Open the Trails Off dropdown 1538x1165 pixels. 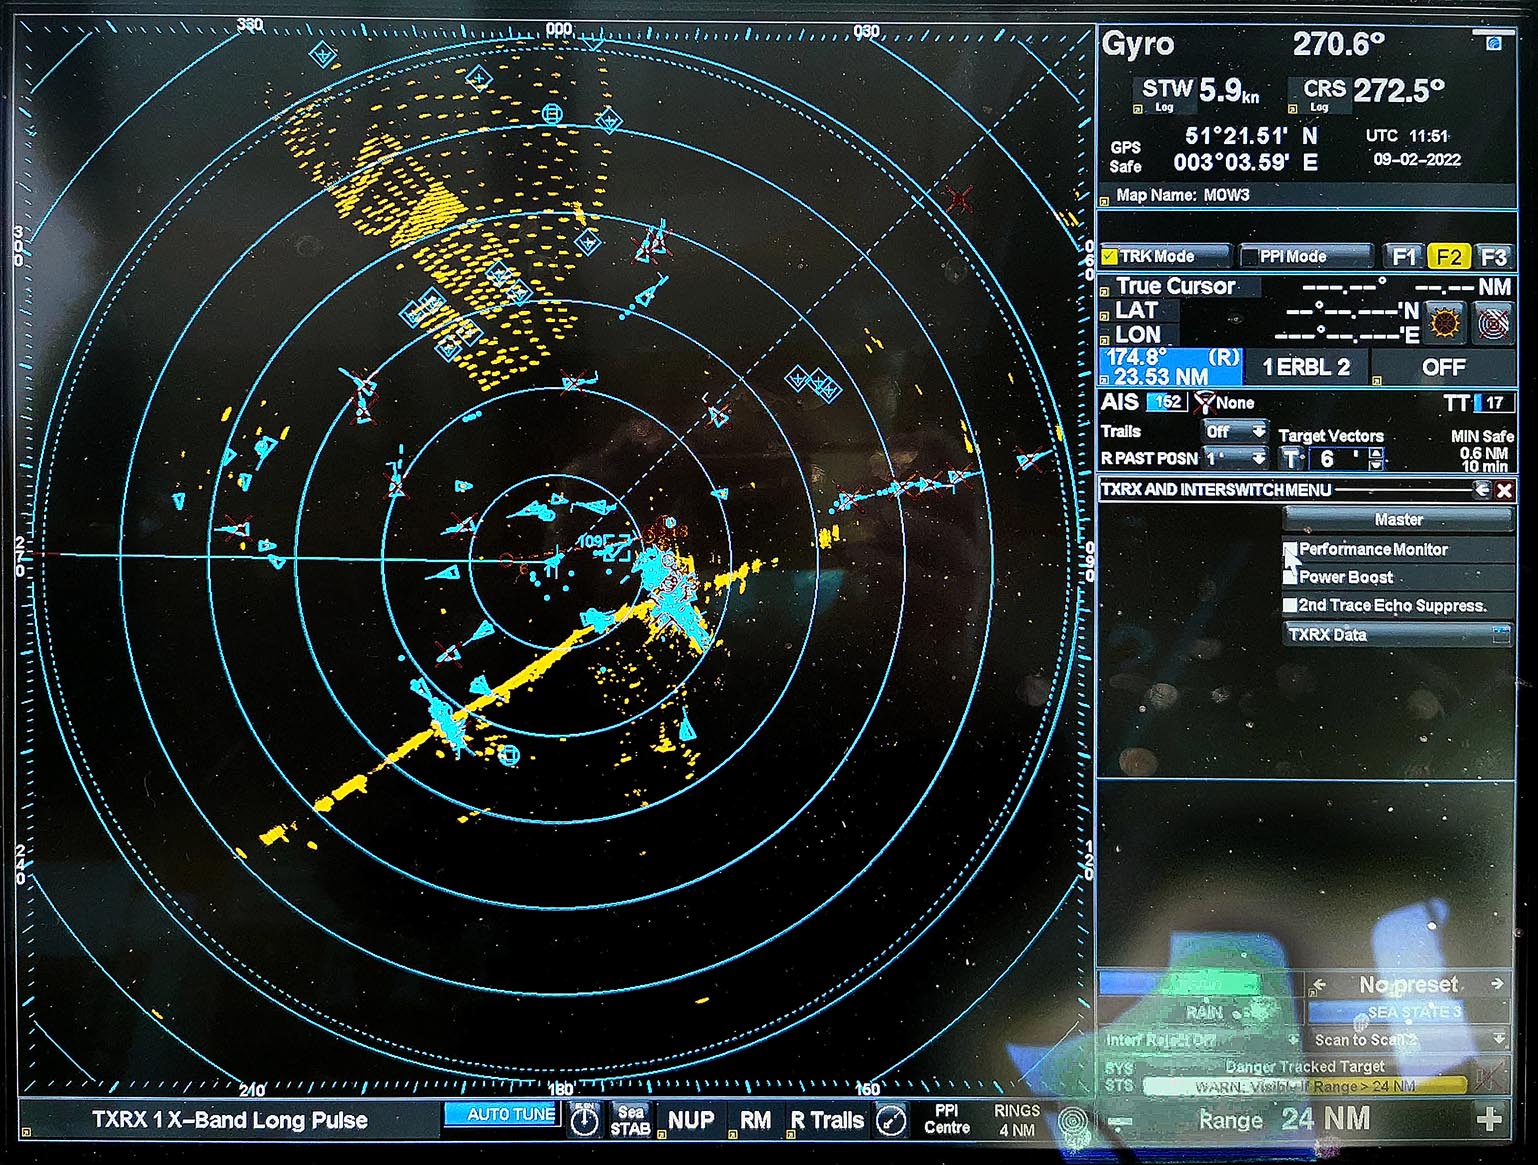tap(1235, 431)
